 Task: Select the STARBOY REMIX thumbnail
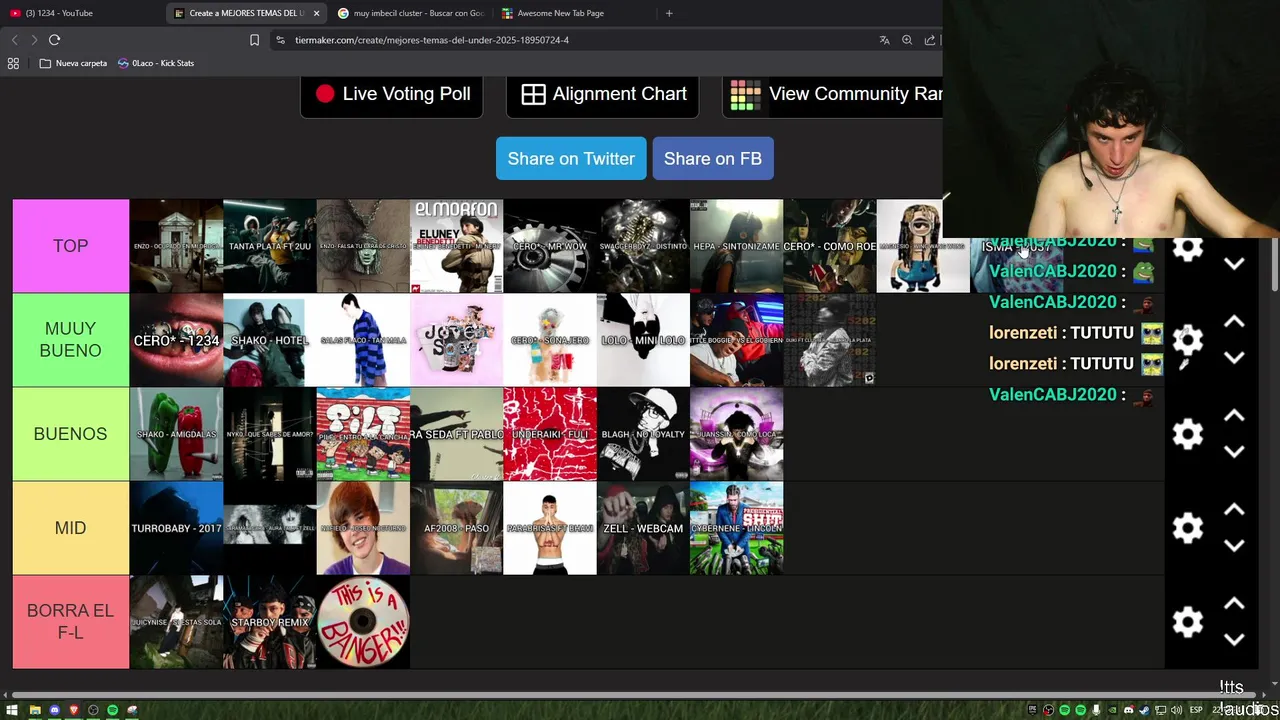click(x=269, y=622)
